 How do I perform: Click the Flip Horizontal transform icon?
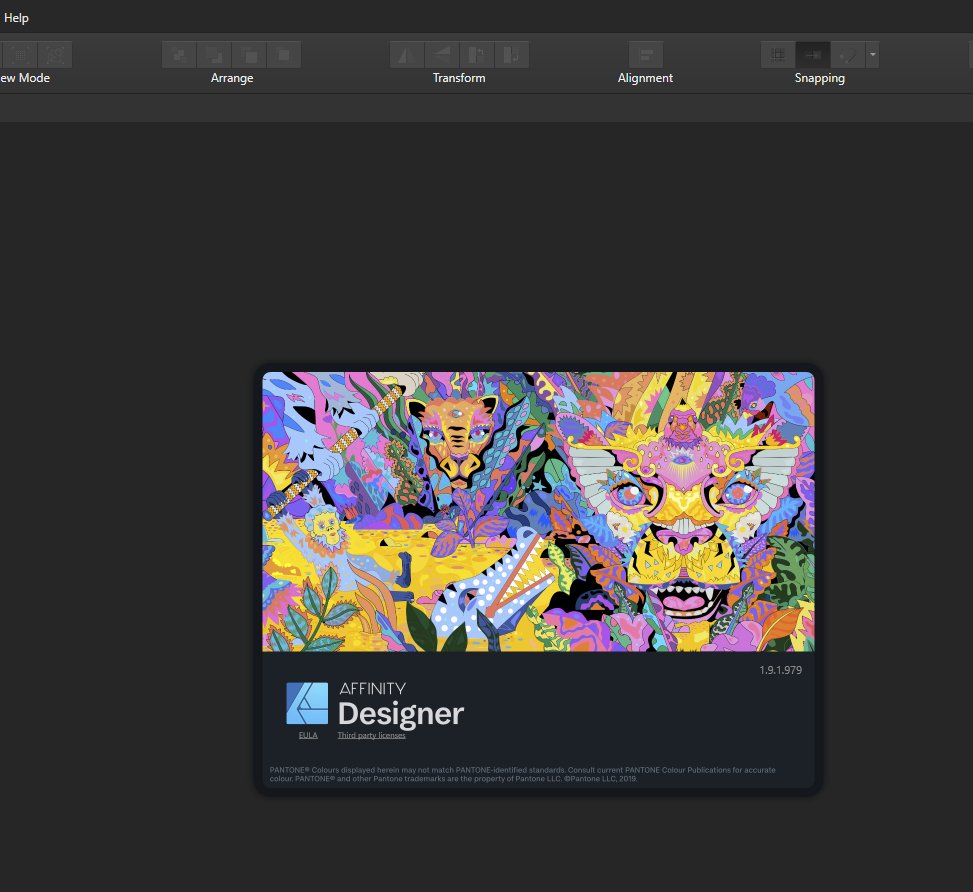click(406, 54)
